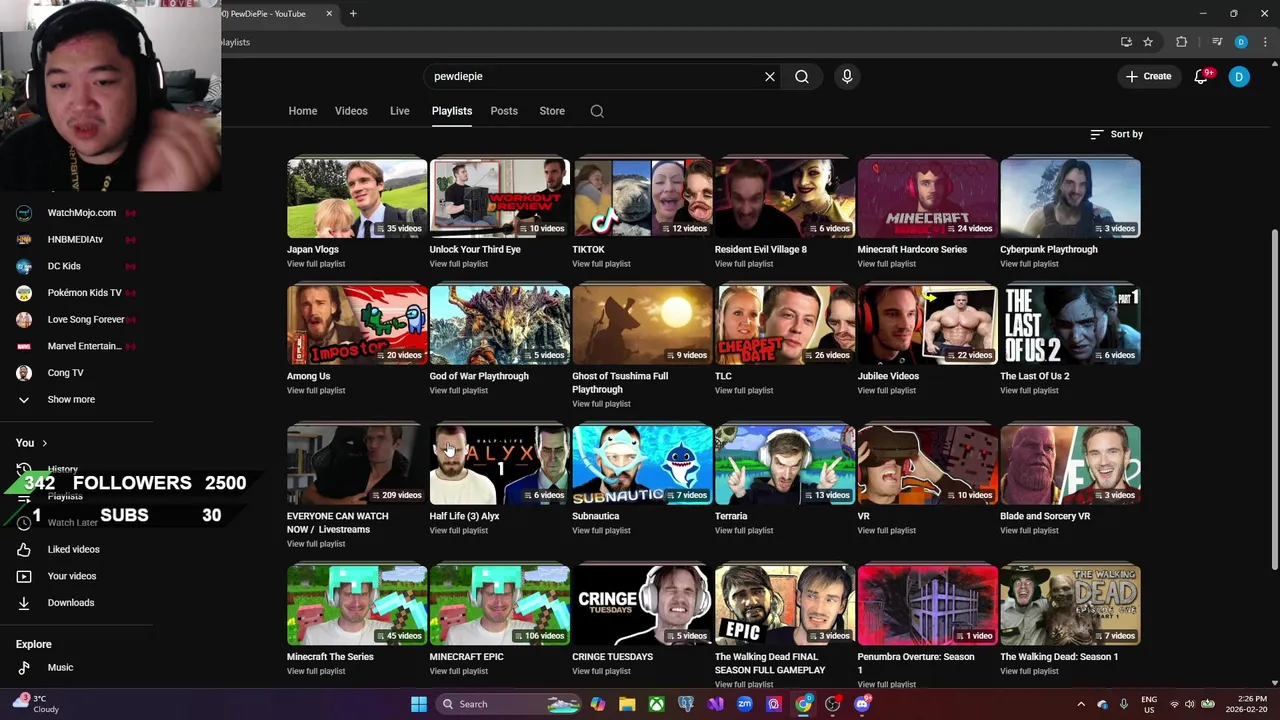Image resolution: width=1280 pixels, height=720 pixels.
Task: Open the account avatar menu
Action: coord(1239,76)
